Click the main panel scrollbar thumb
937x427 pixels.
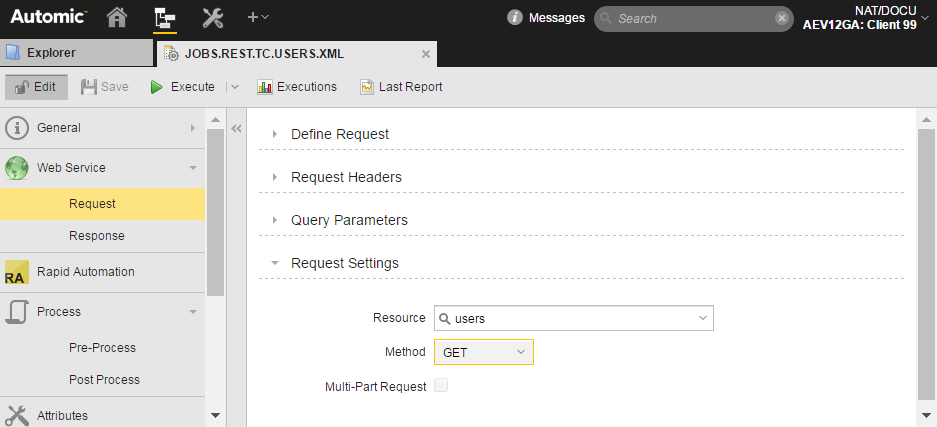pos(925,264)
